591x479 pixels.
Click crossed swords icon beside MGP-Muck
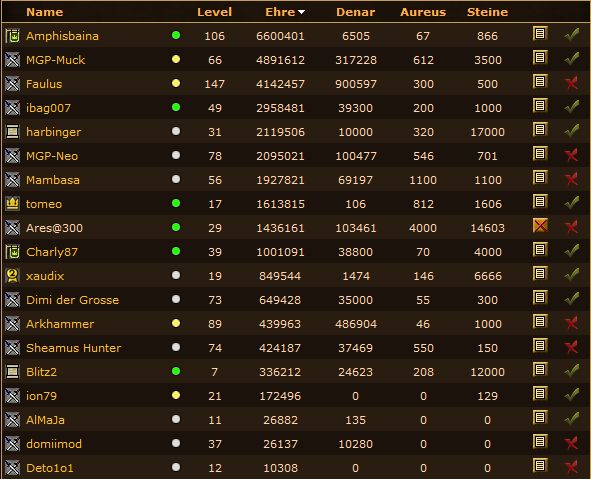(x=12, y=60)
